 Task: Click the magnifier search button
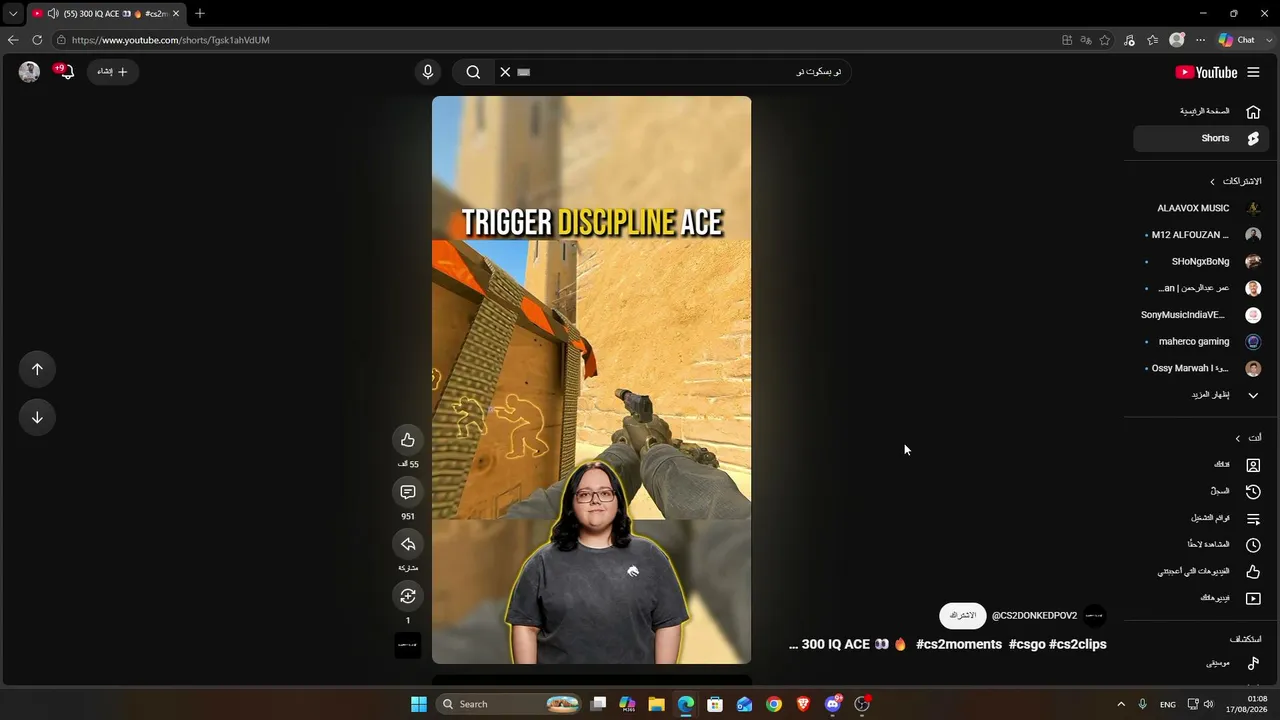tap(473, 72)
